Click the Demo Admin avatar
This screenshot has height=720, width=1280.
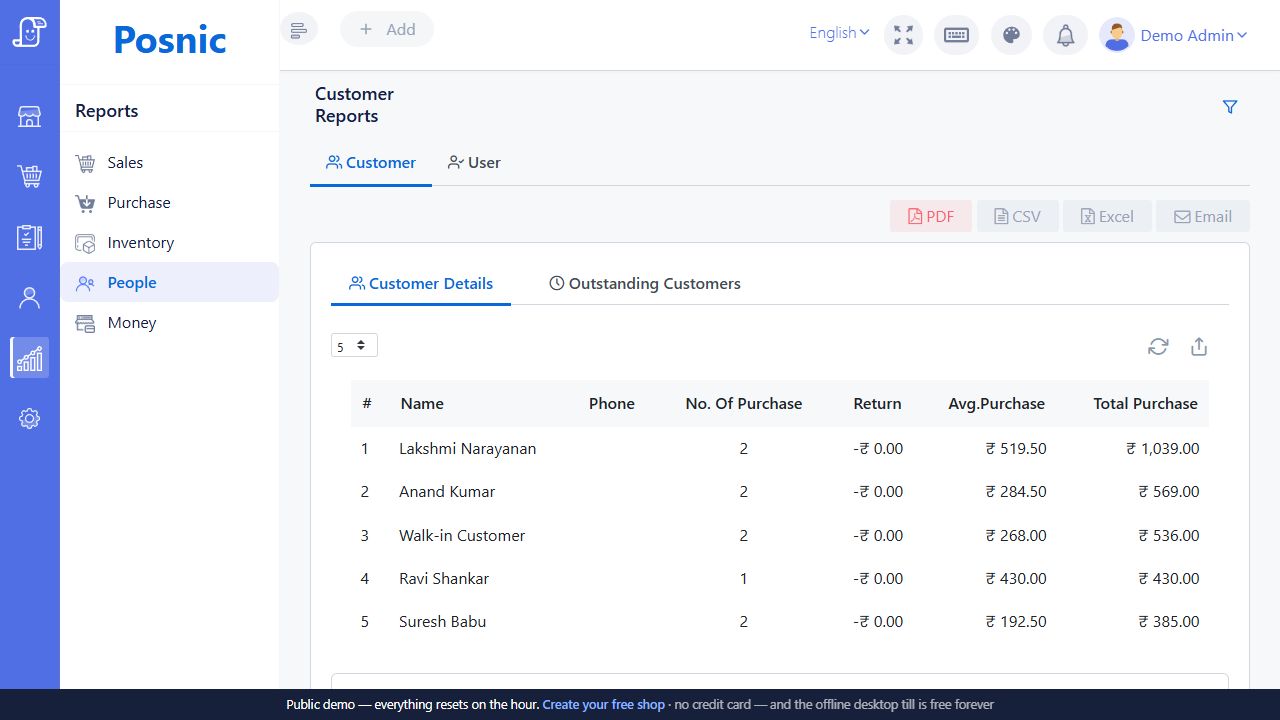pyautogui.click(x=1116, y=35)
